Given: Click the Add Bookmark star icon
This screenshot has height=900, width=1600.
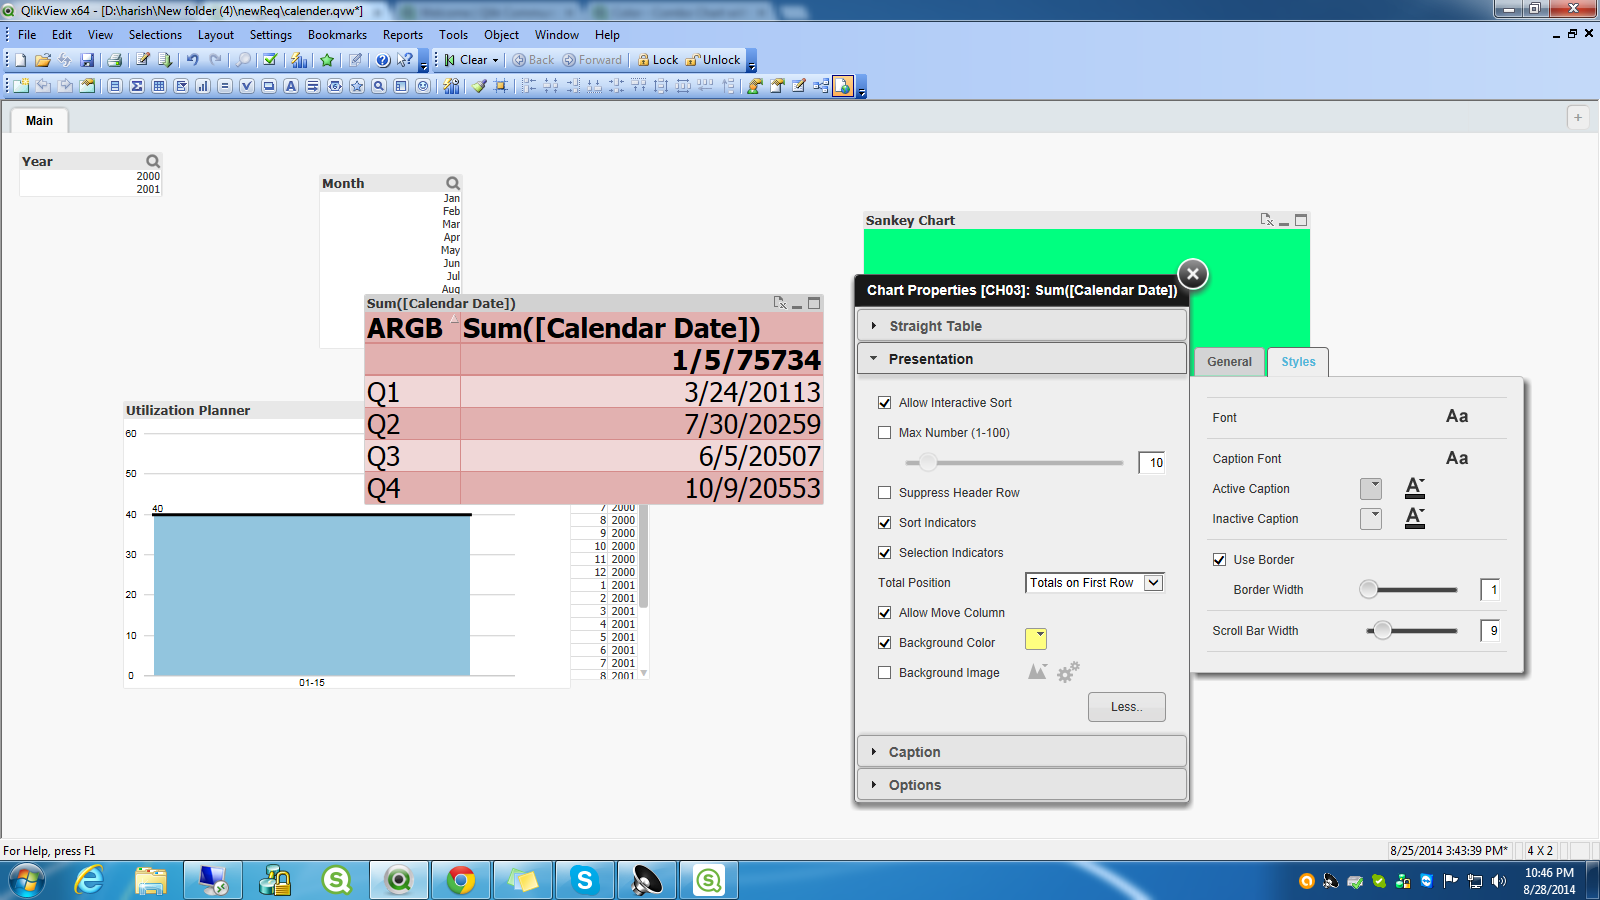Looking at the screenshot, I should click(x=327, y=60).
